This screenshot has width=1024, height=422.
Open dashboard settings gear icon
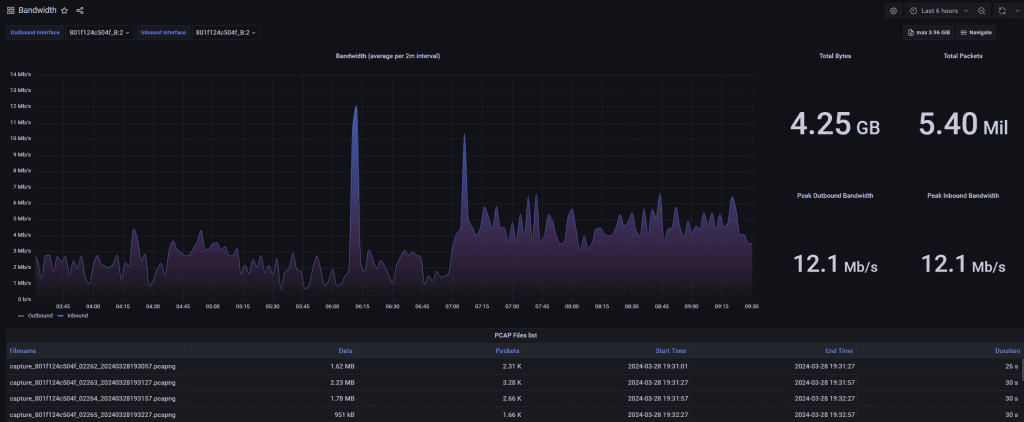tap(893, 10)
